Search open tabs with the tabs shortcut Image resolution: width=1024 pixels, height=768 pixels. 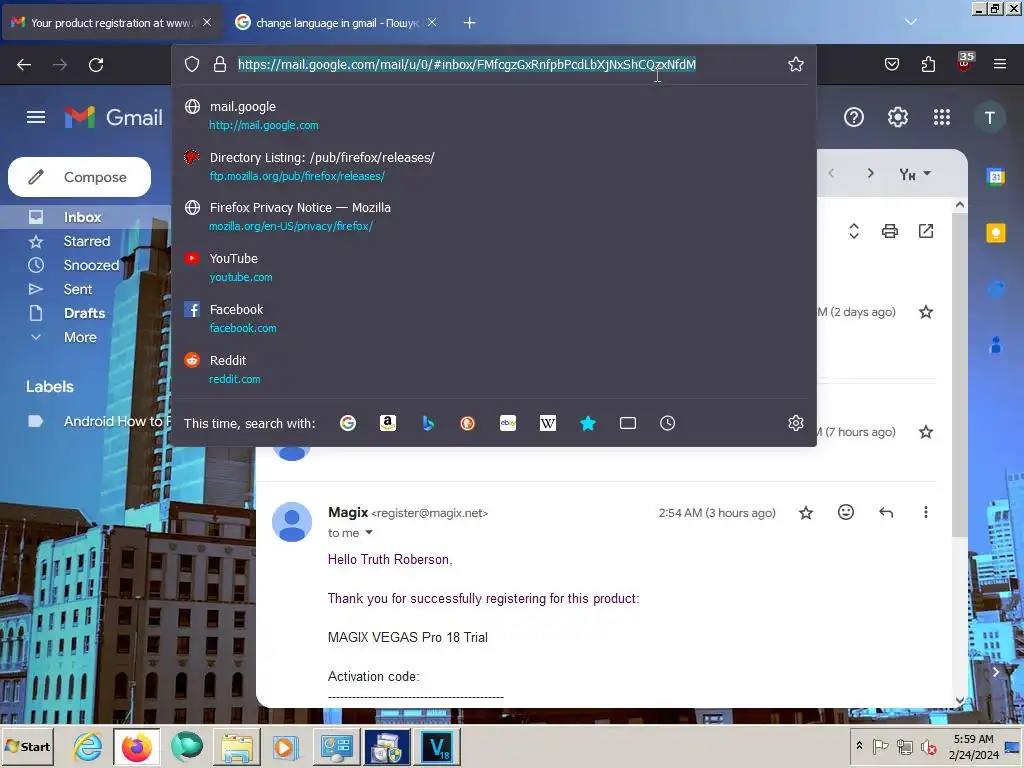click(x=628, y=423)
